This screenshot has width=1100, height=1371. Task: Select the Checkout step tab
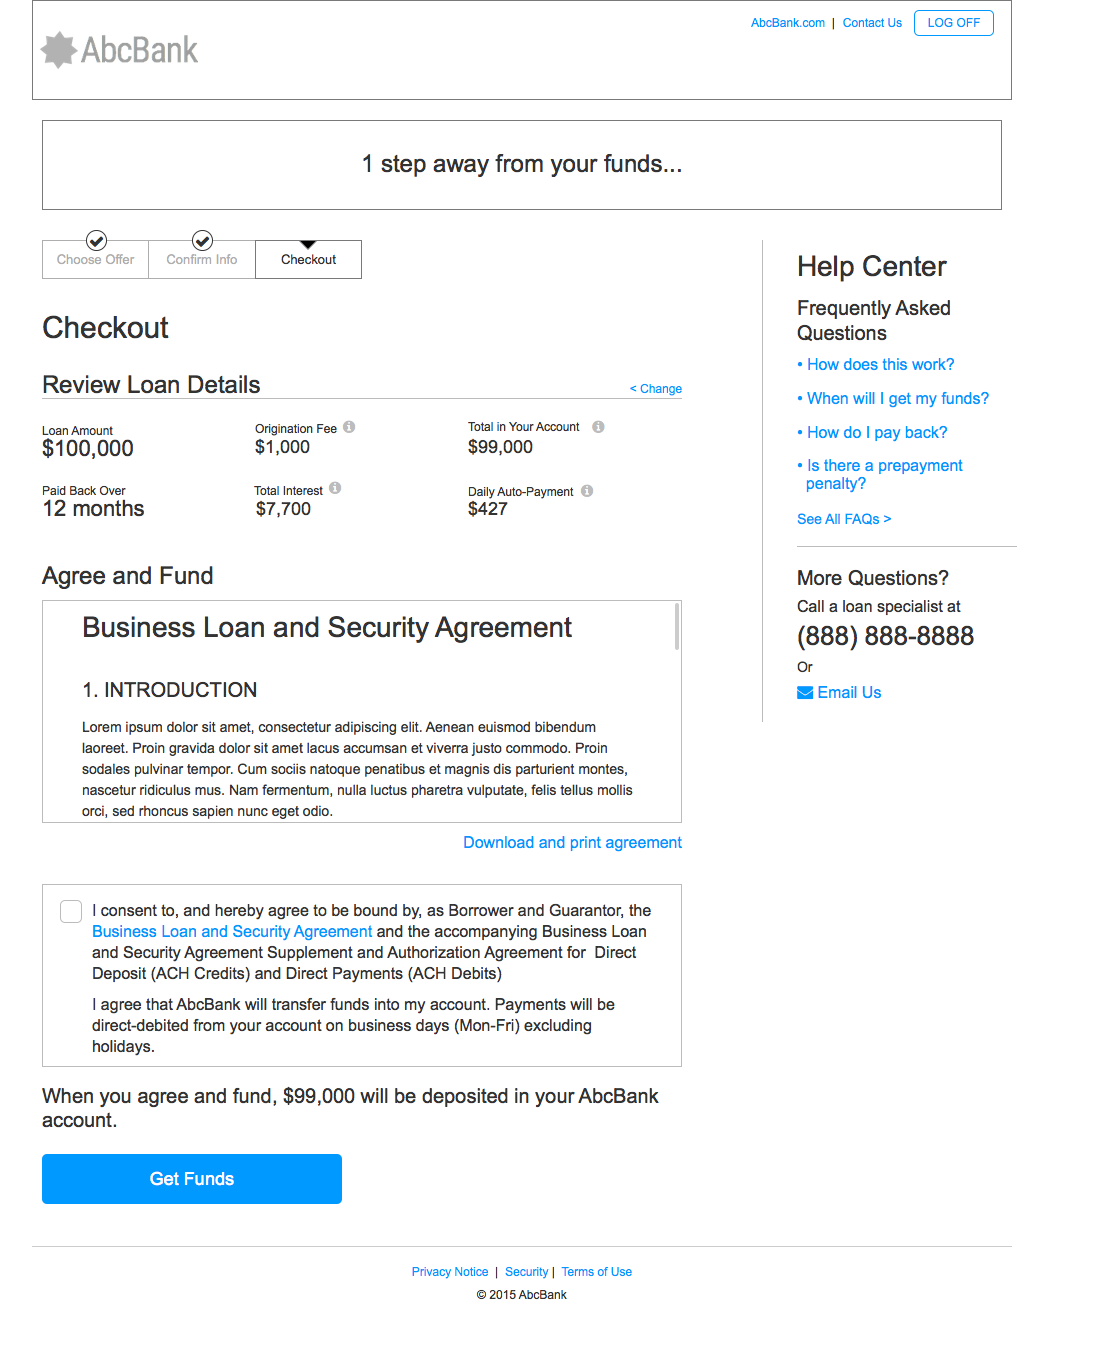pyautogui.click(x=308, y=260)
